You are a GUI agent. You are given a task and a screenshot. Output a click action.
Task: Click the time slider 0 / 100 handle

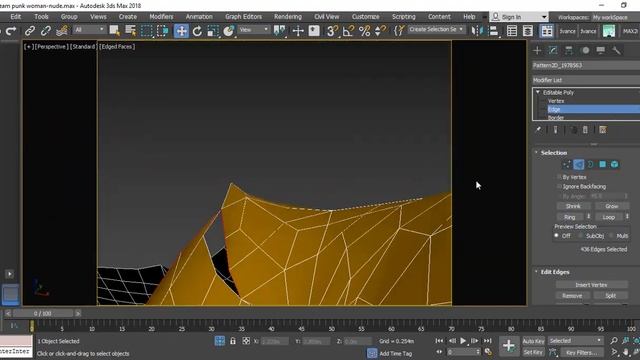click(x=43, y=313)
